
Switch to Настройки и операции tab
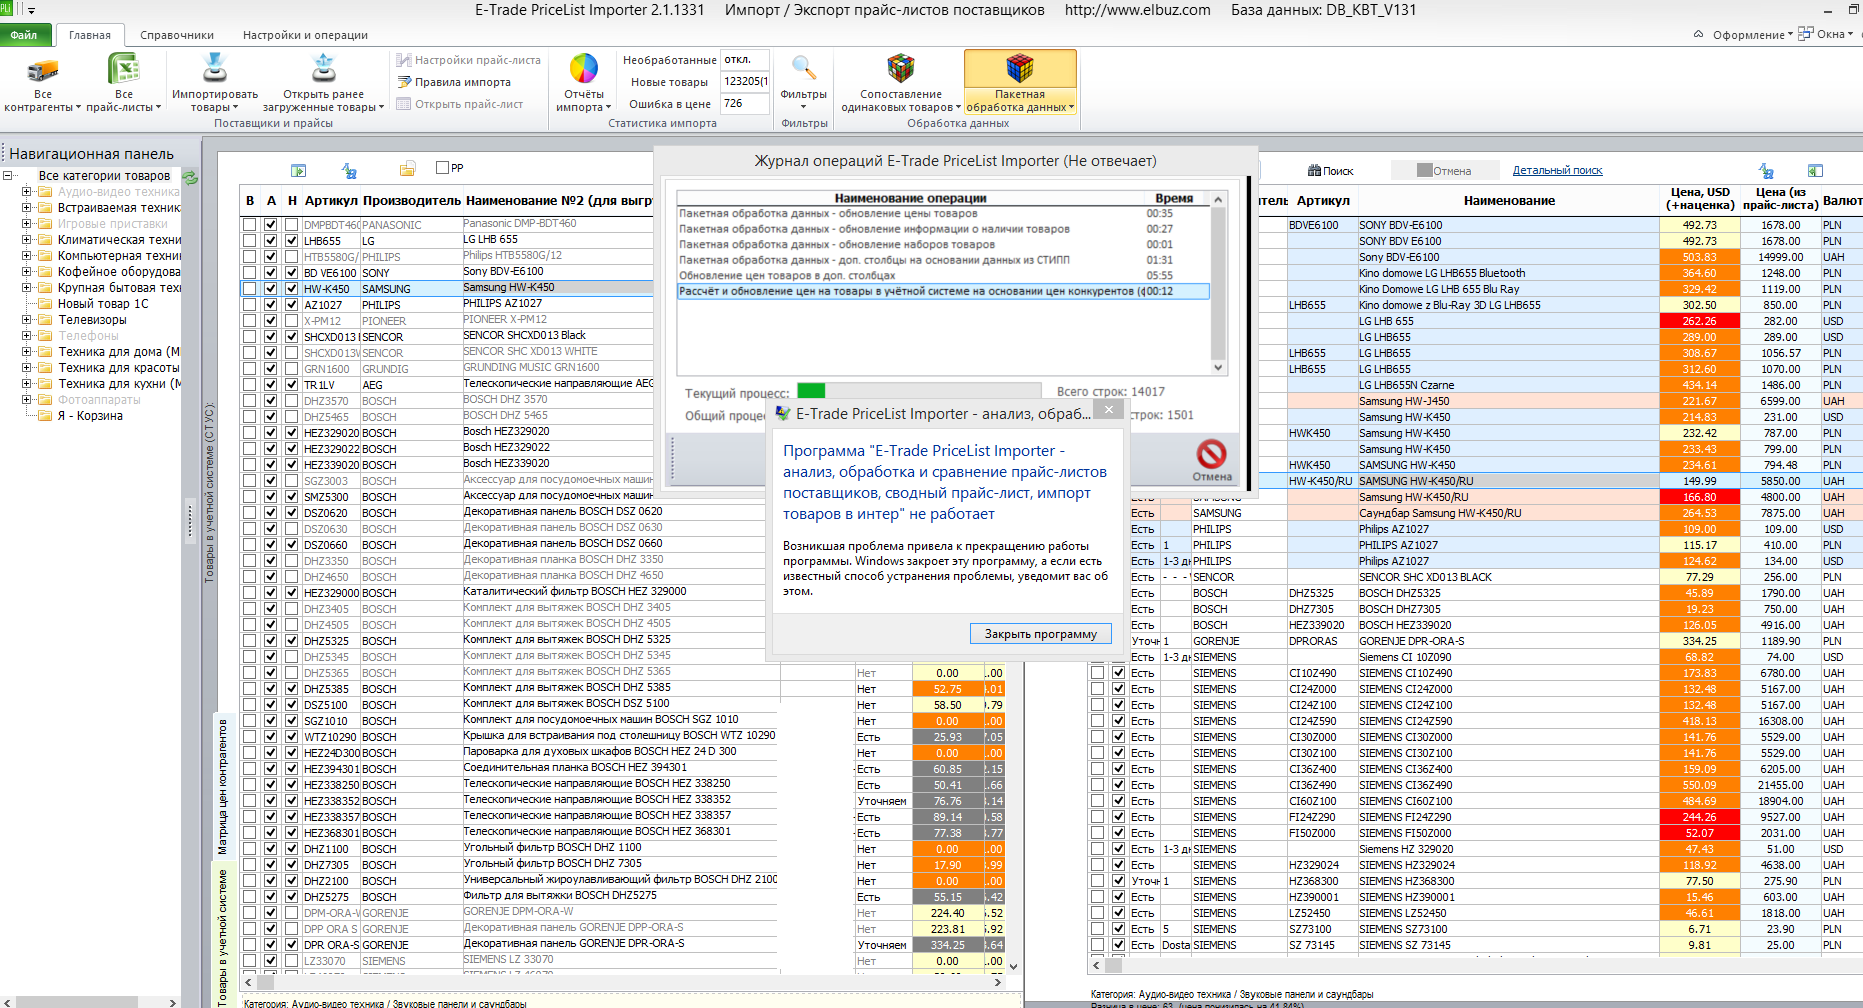pos(305,35)
